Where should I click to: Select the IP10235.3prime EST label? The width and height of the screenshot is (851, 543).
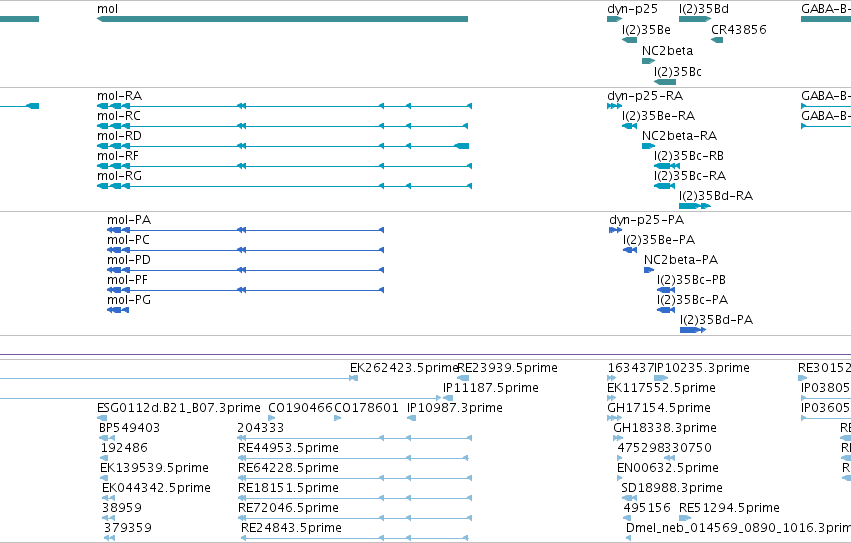(702, 369)
